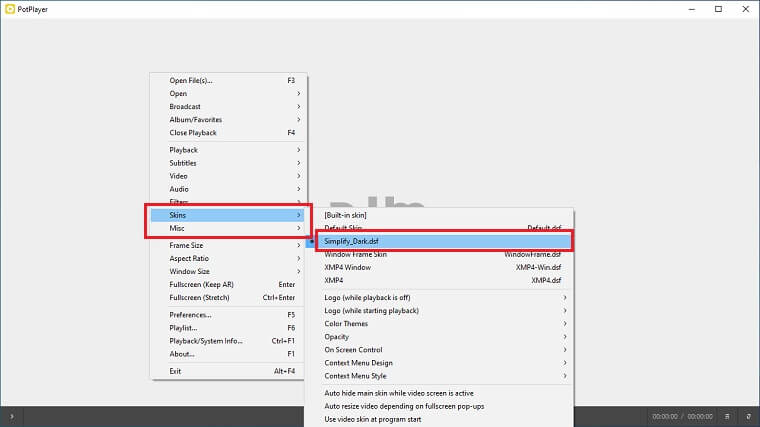Open the Opacity submenu
Image resolution: width=760 pixels, height=427 pixels.
(439, 337)
